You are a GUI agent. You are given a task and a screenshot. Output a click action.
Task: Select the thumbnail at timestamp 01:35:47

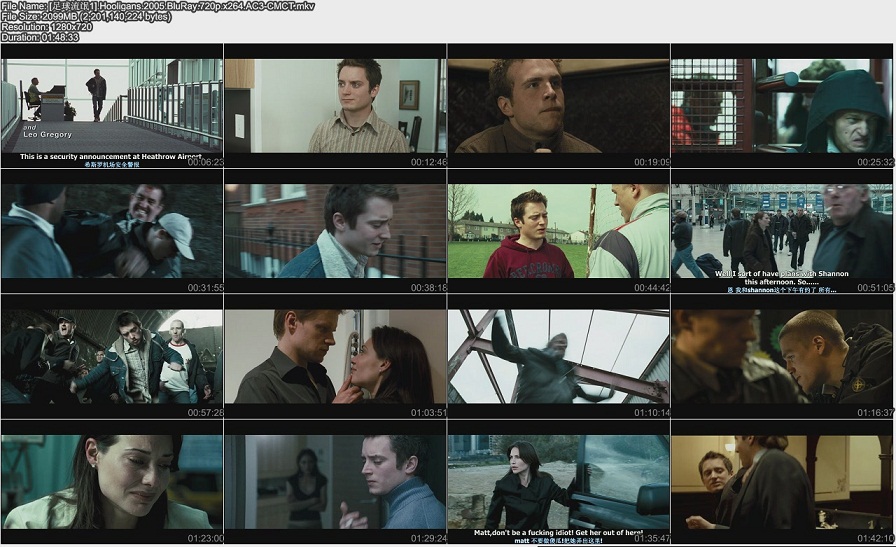coord(558,482)
